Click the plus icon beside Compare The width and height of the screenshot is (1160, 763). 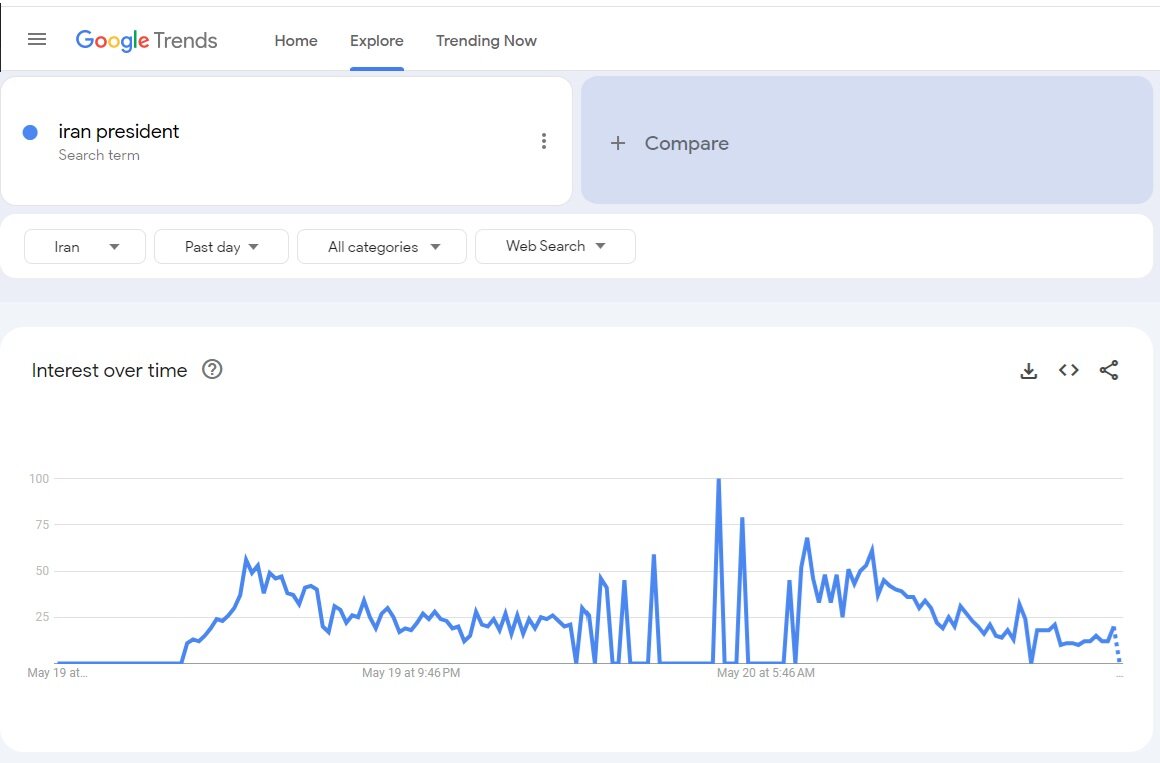click(x=618, y=143)
